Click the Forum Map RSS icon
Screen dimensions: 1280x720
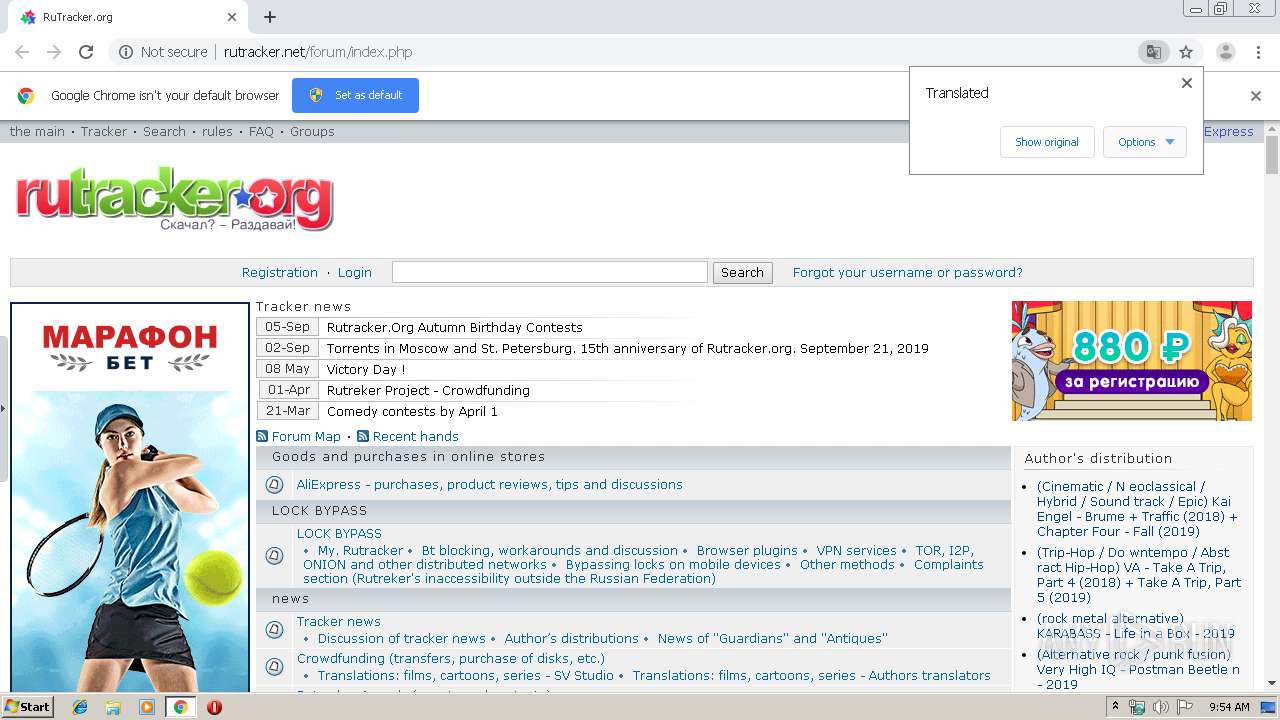[x=262, y=436]
